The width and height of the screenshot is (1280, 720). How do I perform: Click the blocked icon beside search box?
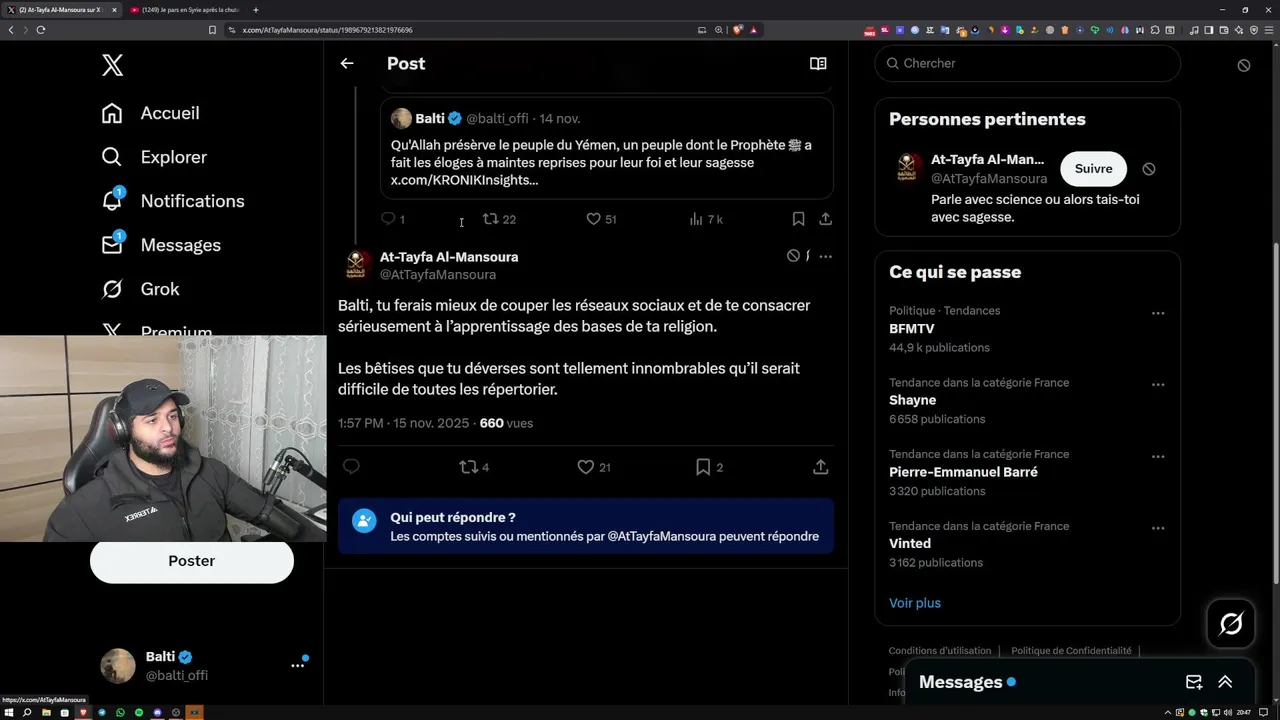[1244, 65]
